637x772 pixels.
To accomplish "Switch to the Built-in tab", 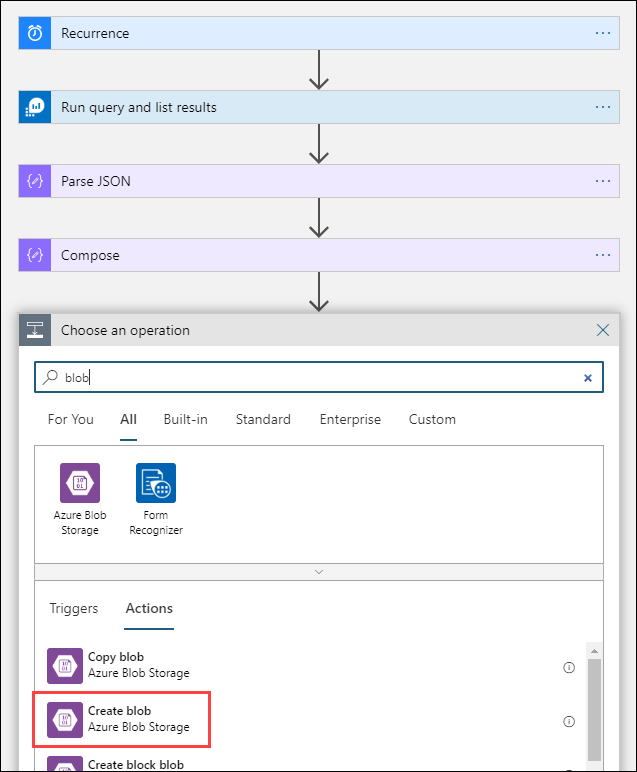I will [x=185, y=420].
